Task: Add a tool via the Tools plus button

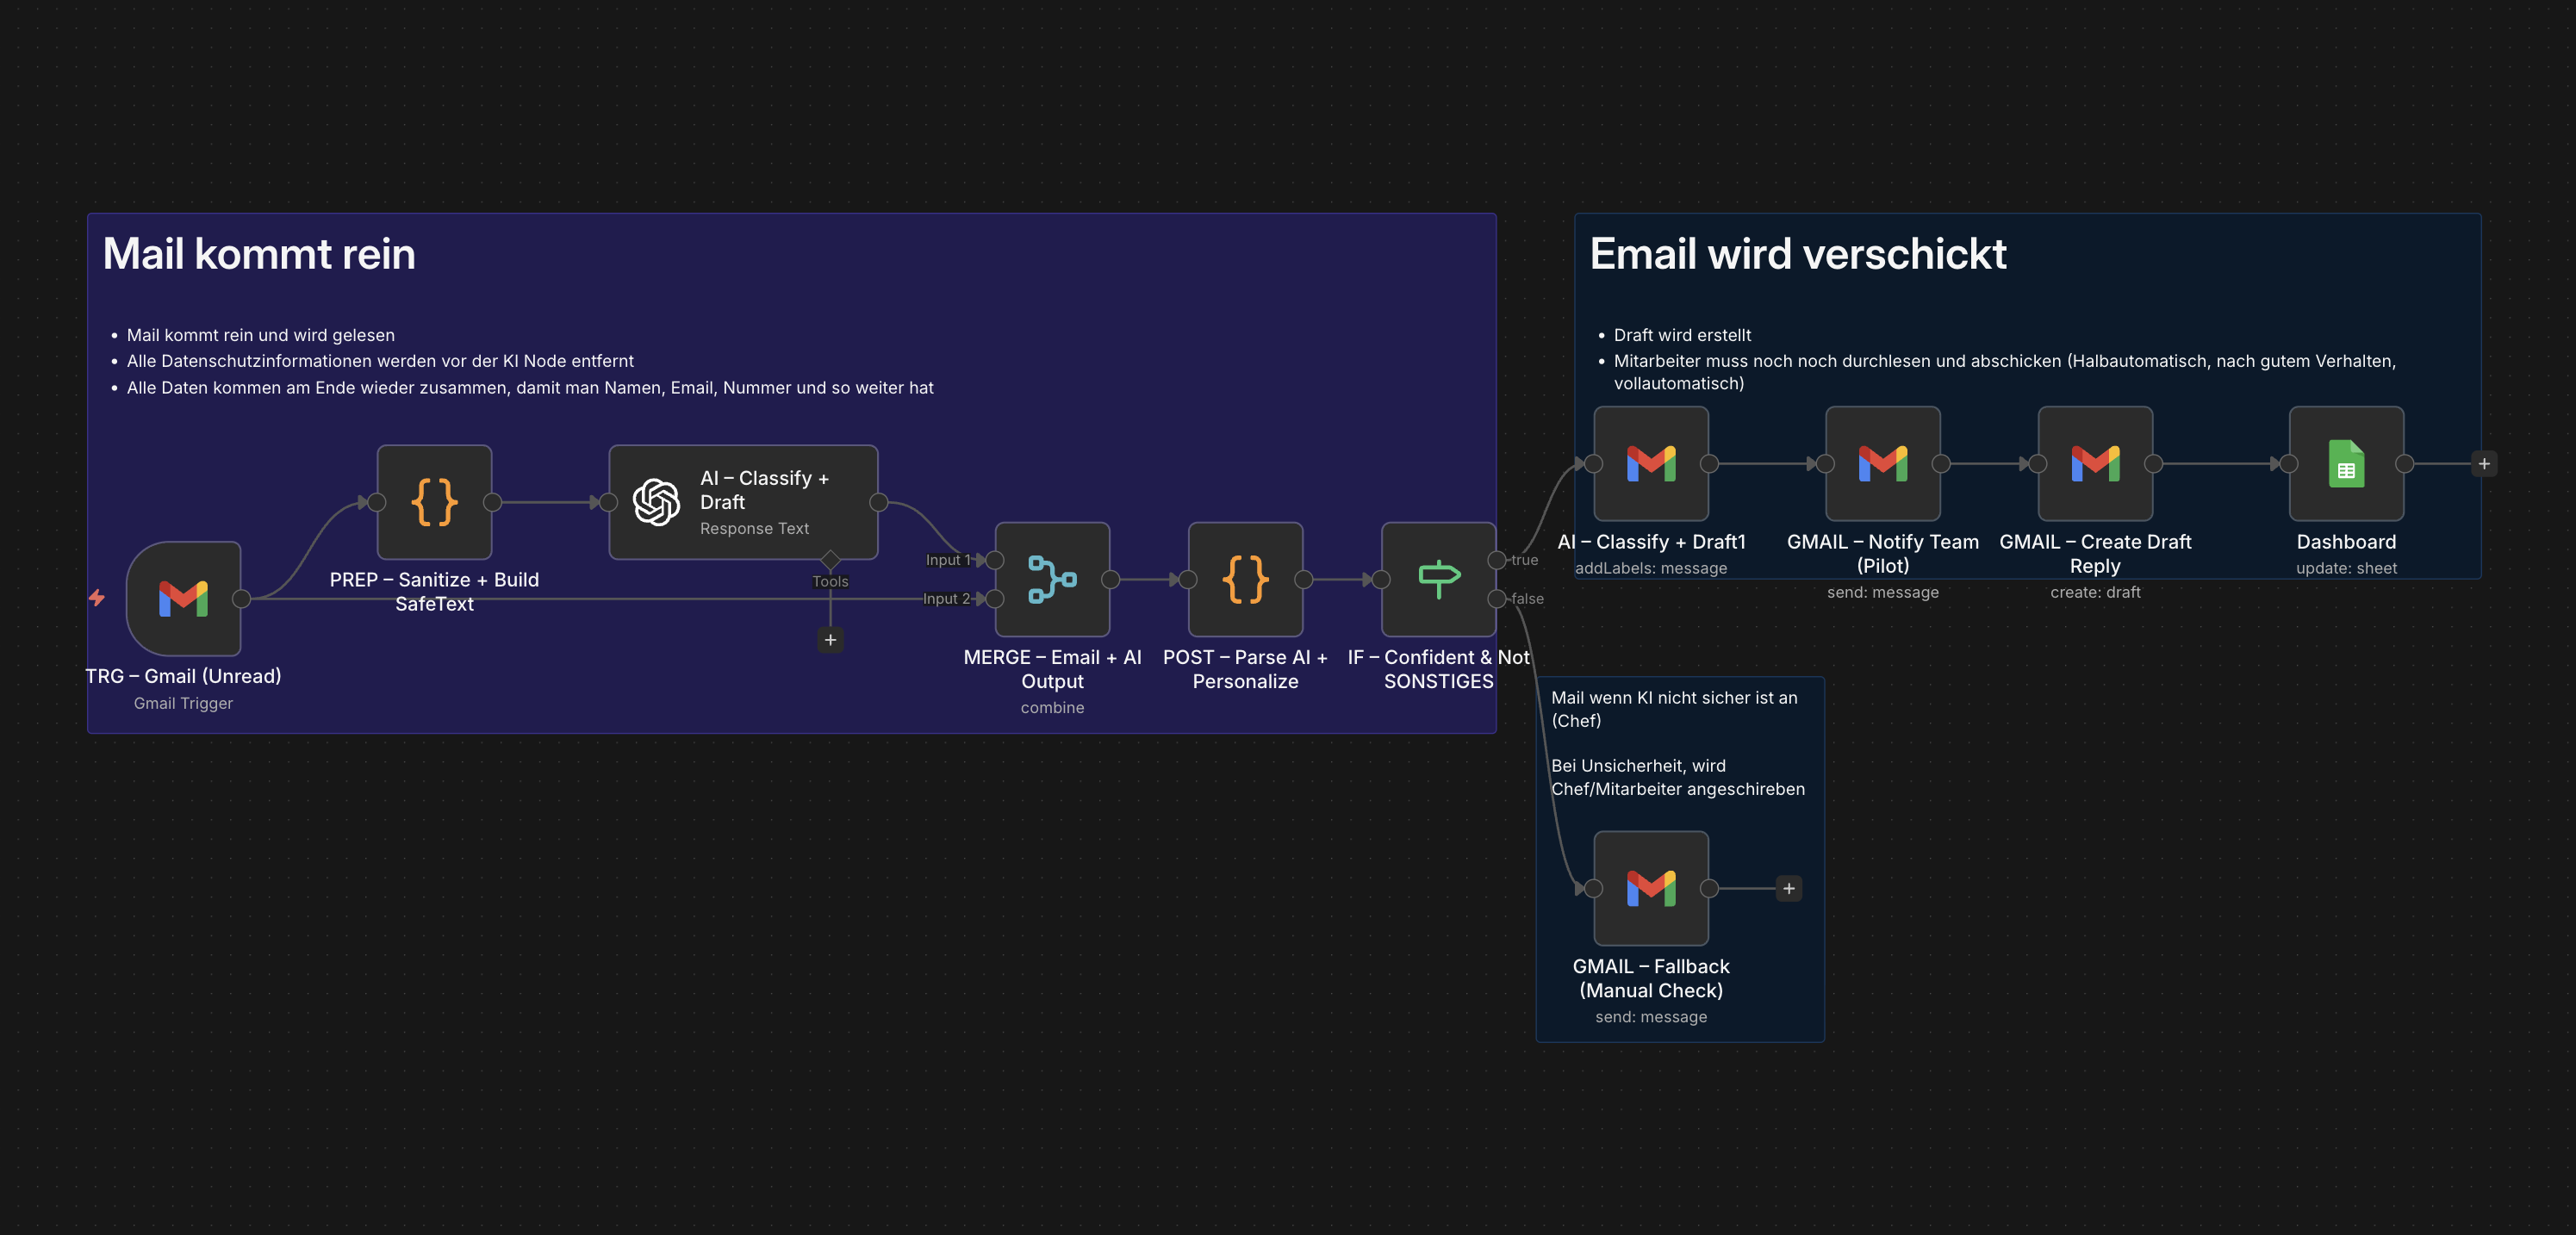Action: (830, 640)
